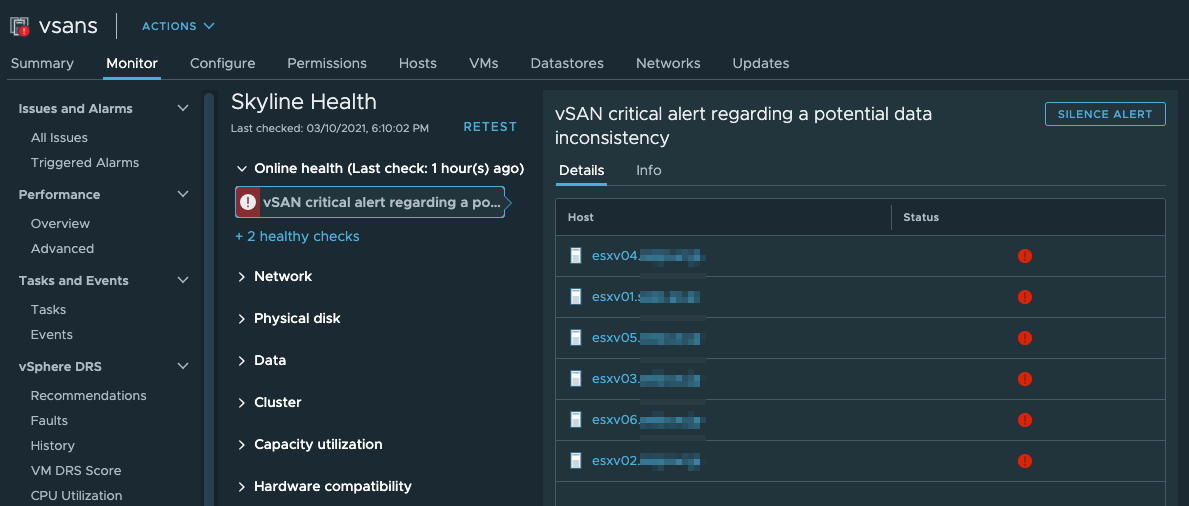
Task: Show the 2 healthy checks link
Action: coord(297,237)
